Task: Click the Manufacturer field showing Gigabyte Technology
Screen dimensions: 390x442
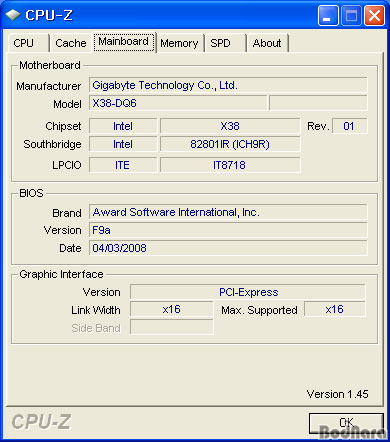Action: click(228, 85)
